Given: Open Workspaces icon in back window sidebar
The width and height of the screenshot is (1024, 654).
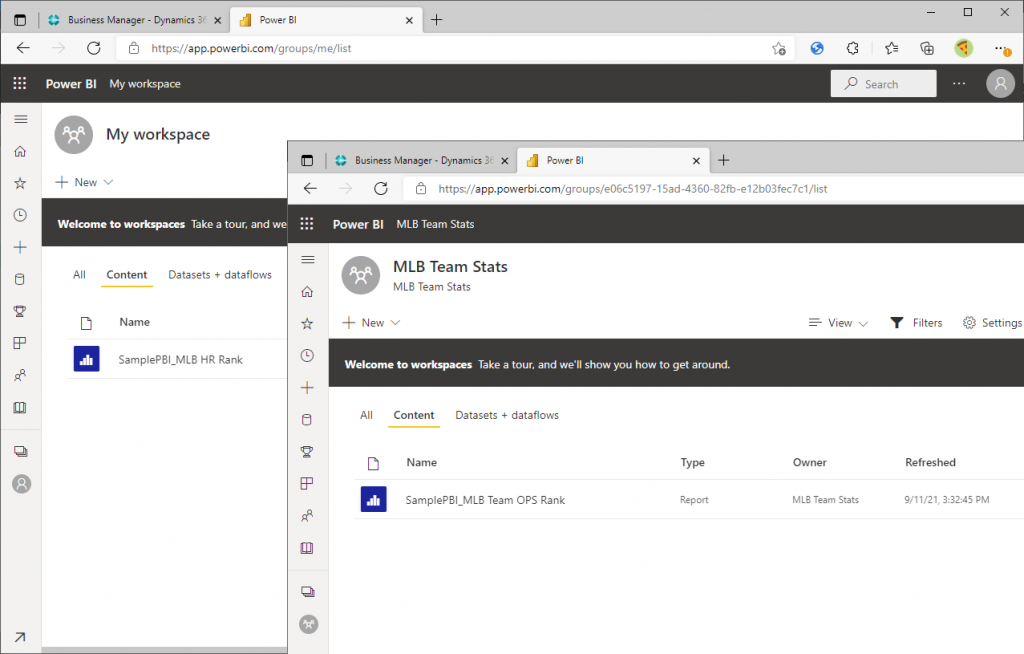Looking at the screenshot, I should tap(21, 451).
